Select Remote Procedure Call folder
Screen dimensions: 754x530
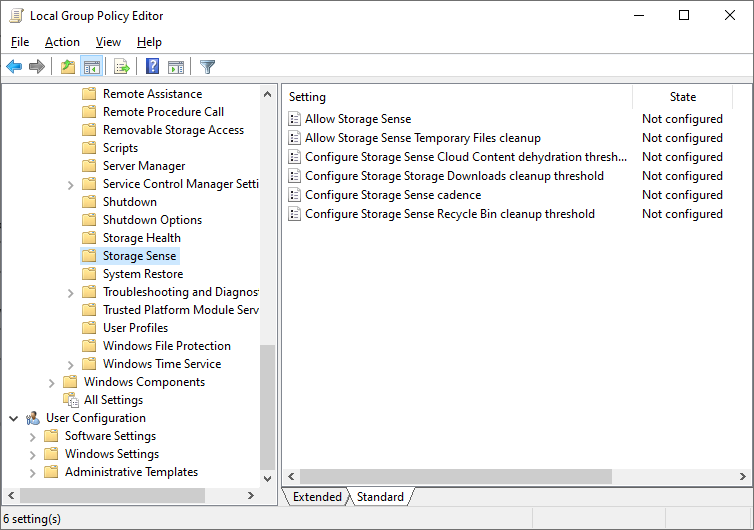[163, 112]
